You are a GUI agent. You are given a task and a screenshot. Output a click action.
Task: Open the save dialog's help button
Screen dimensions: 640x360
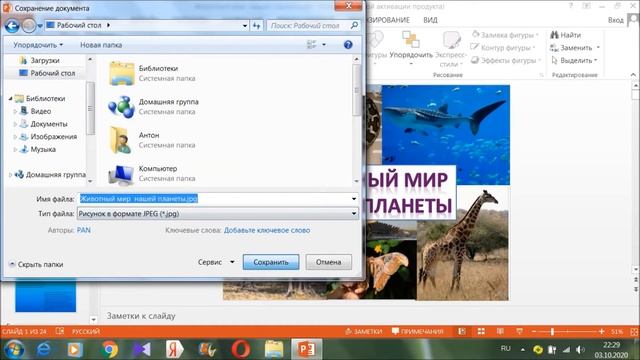pyautogui.click(x=348, y=45)
